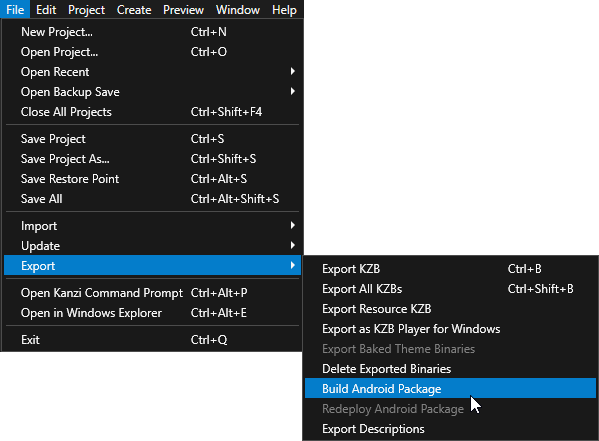Click Exit in the File menu

pos(152,339)
